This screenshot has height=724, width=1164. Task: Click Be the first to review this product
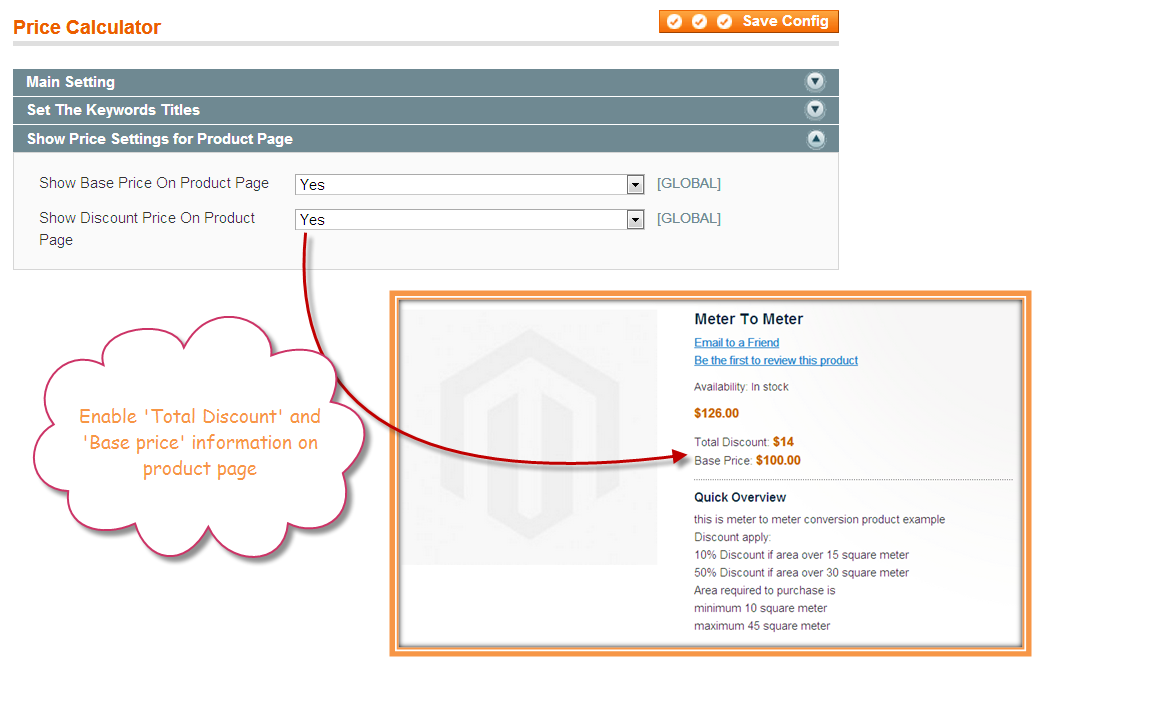point(776,360)
